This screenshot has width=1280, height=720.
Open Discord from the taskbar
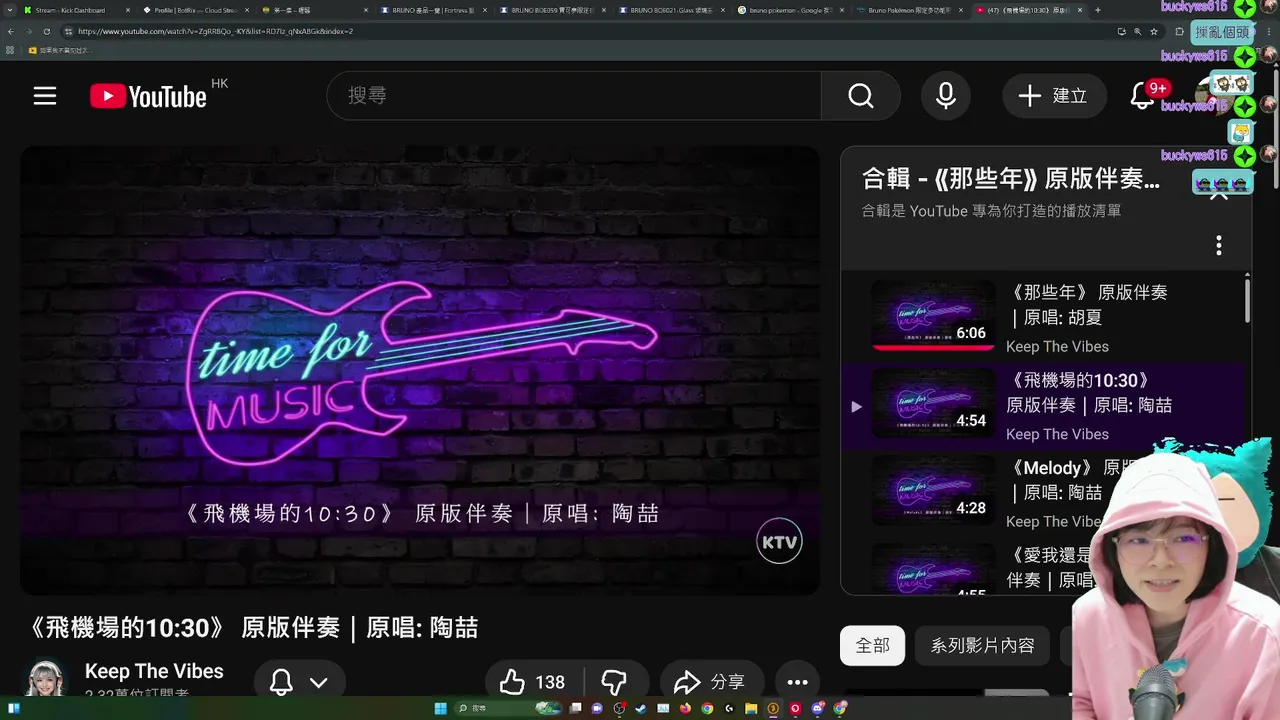click(818, 708)
